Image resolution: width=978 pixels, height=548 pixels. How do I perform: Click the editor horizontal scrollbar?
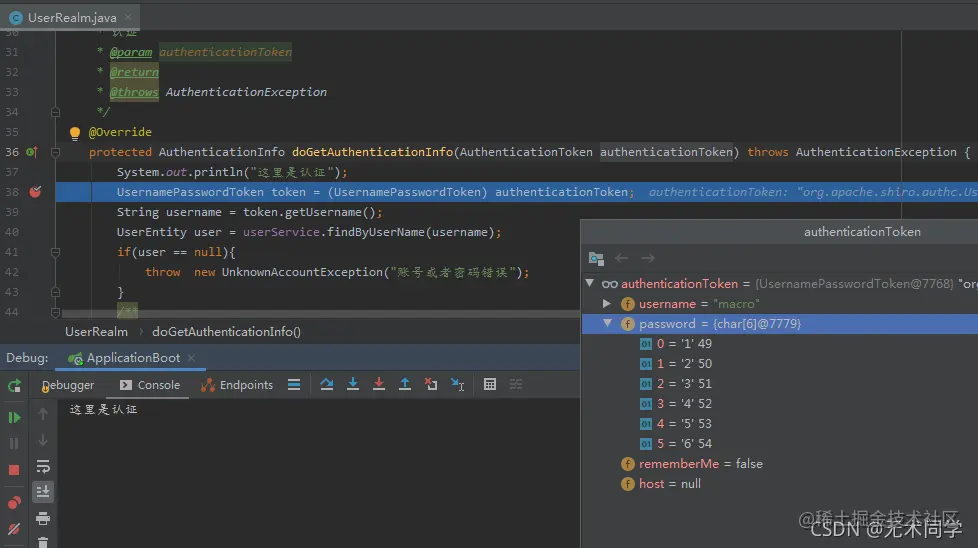(x=321, y=314)
